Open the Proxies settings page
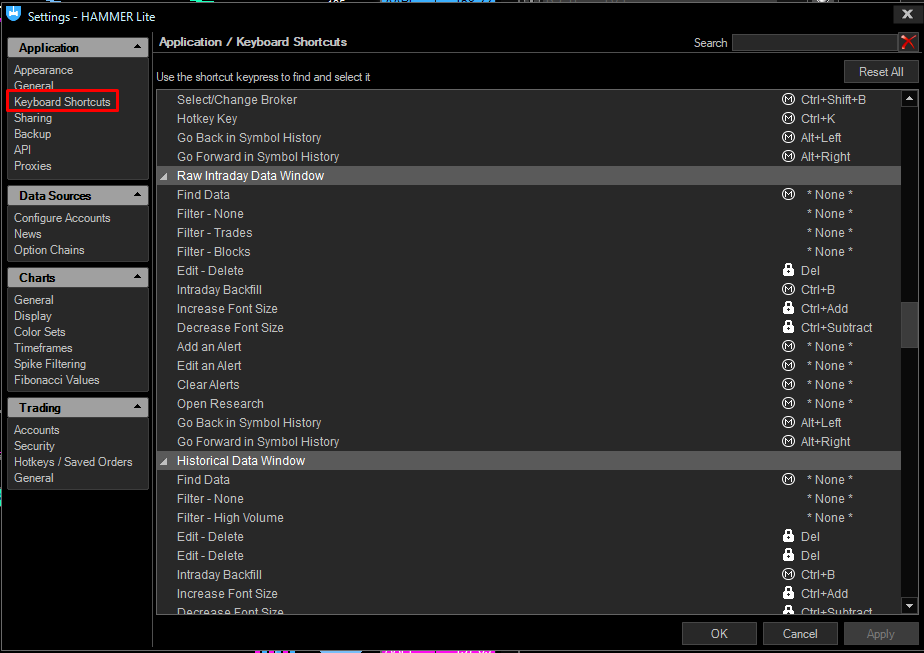 coord(32,166)
